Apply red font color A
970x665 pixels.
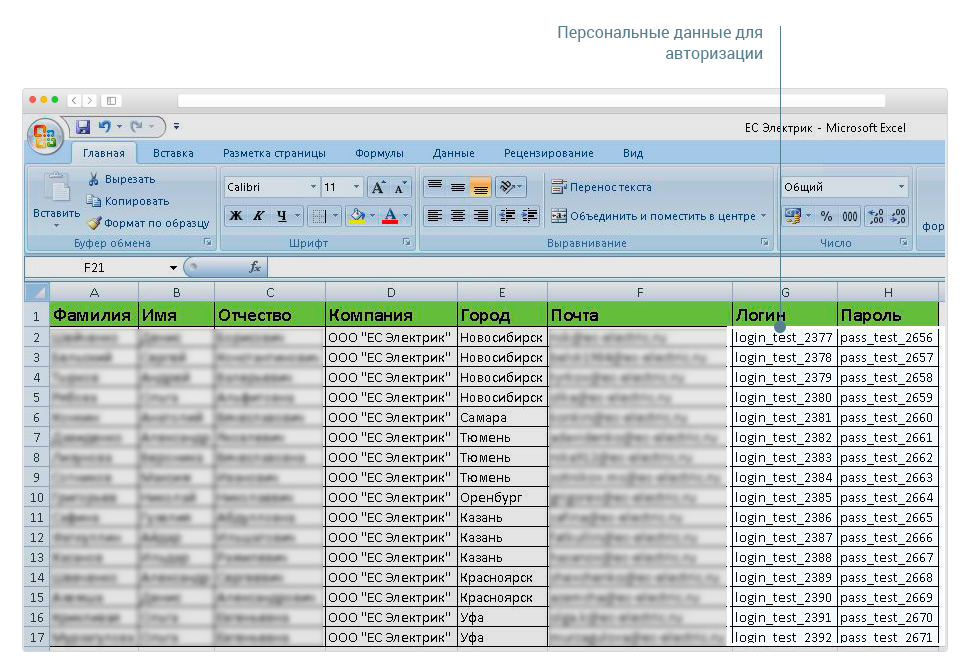(x=390, y=216)
